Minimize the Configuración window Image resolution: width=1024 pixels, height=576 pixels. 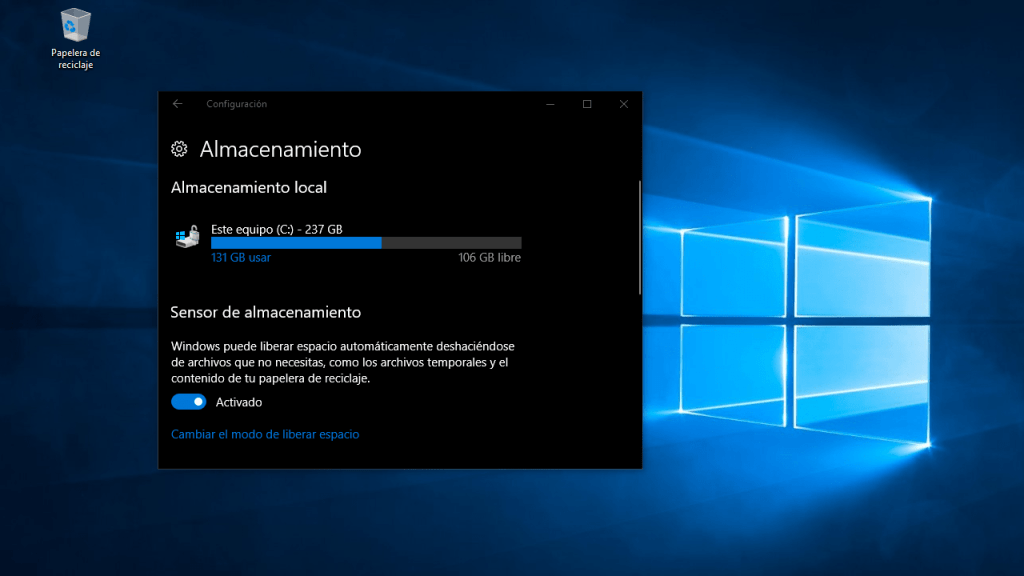pos(549,104)
